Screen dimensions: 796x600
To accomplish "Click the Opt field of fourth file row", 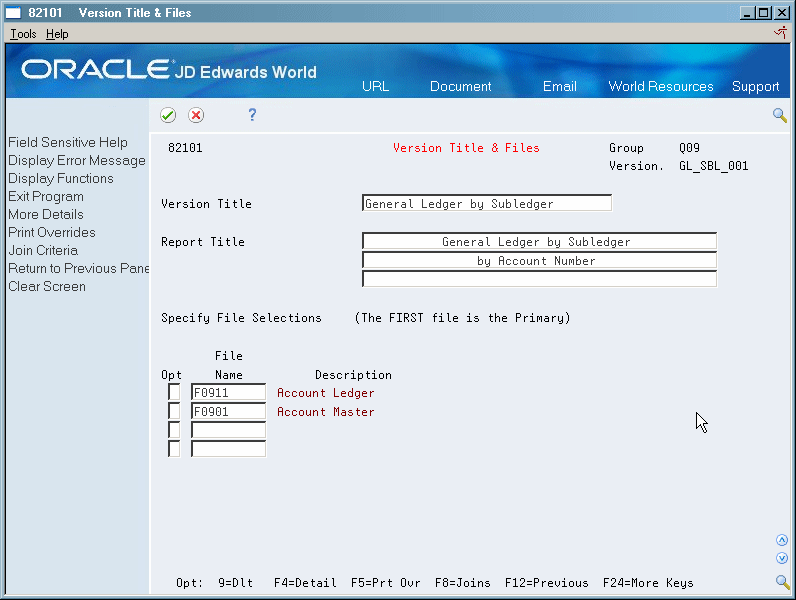I will 174,449.
